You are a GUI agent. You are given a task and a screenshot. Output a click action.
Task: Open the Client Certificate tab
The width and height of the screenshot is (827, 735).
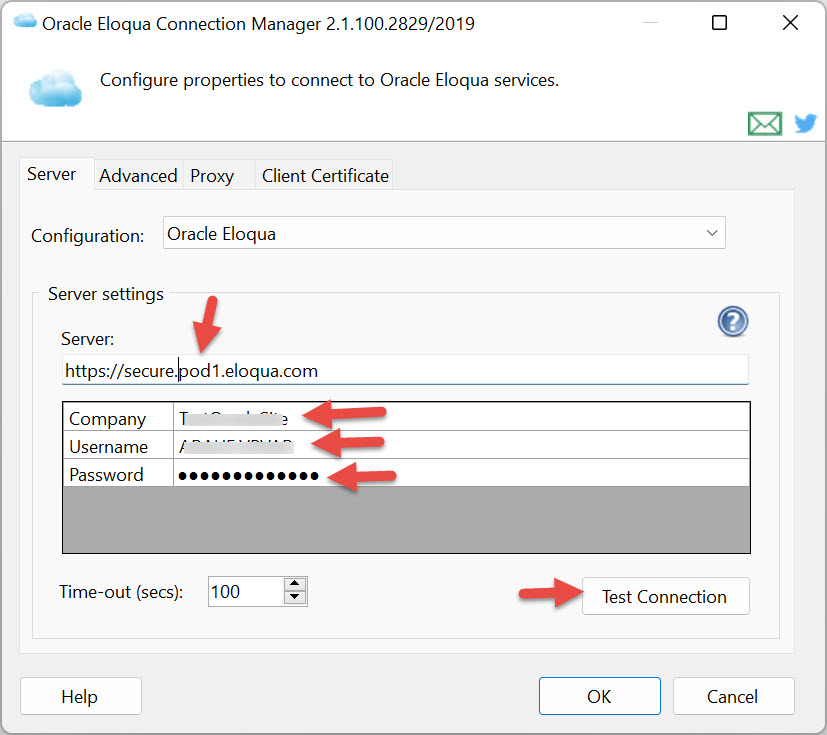coord(325,176)
